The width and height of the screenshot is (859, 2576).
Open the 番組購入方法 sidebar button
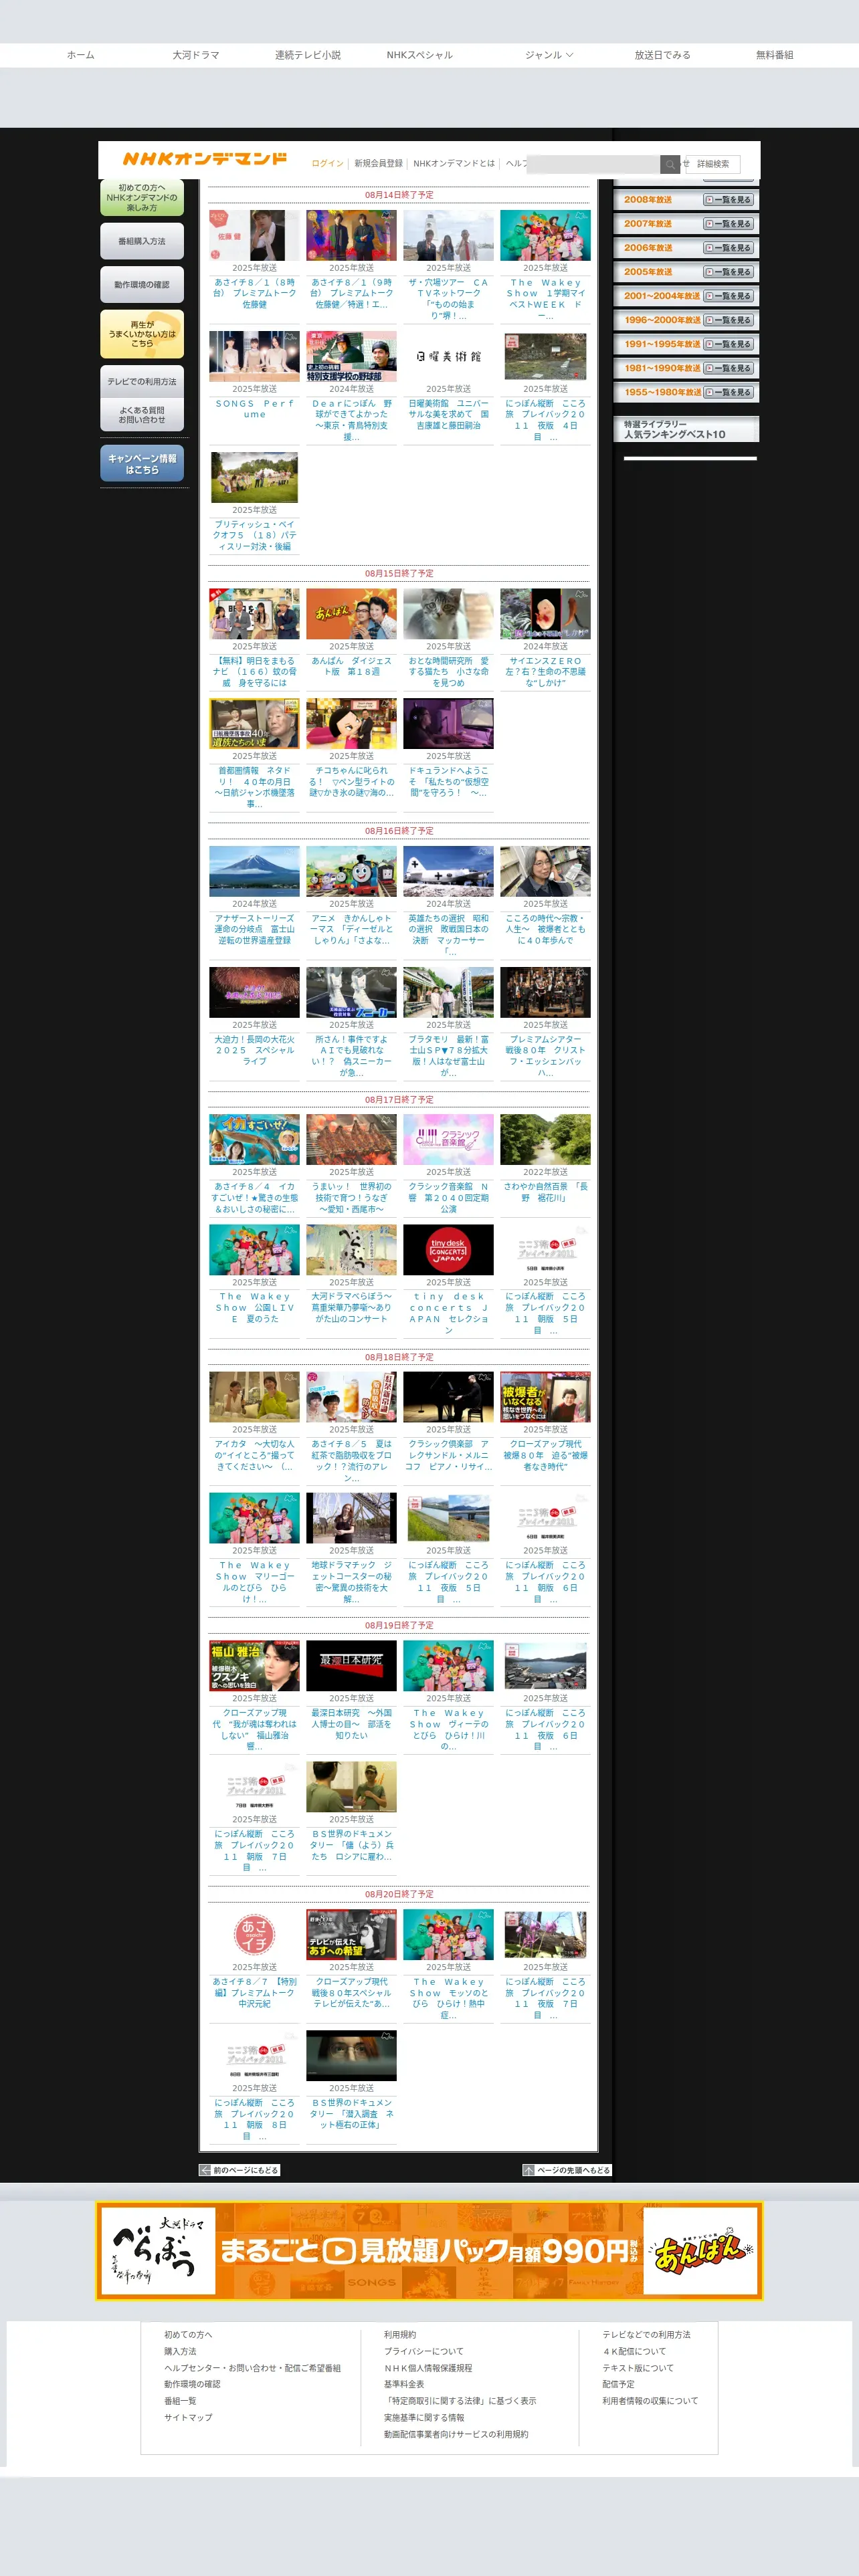click(142, 241)
